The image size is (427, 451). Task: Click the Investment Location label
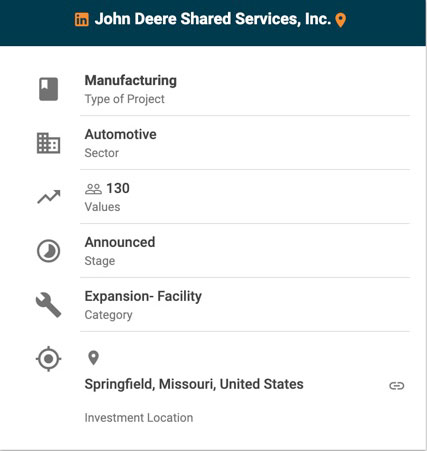pos(139,418)
